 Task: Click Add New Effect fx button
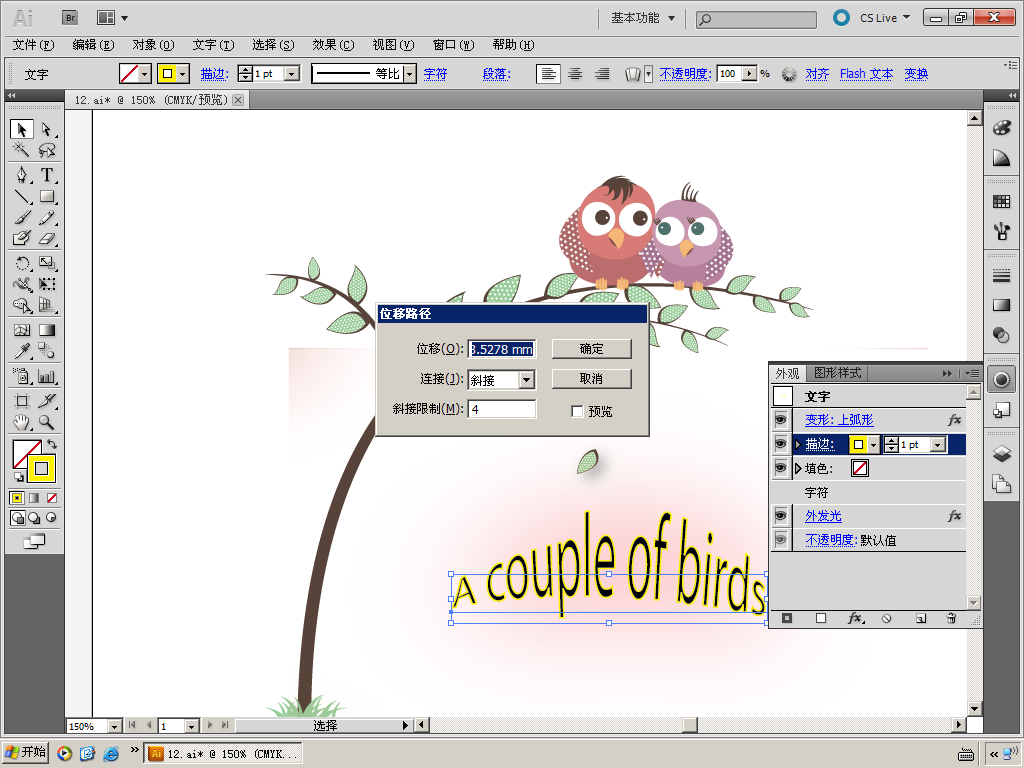point(856,618)
